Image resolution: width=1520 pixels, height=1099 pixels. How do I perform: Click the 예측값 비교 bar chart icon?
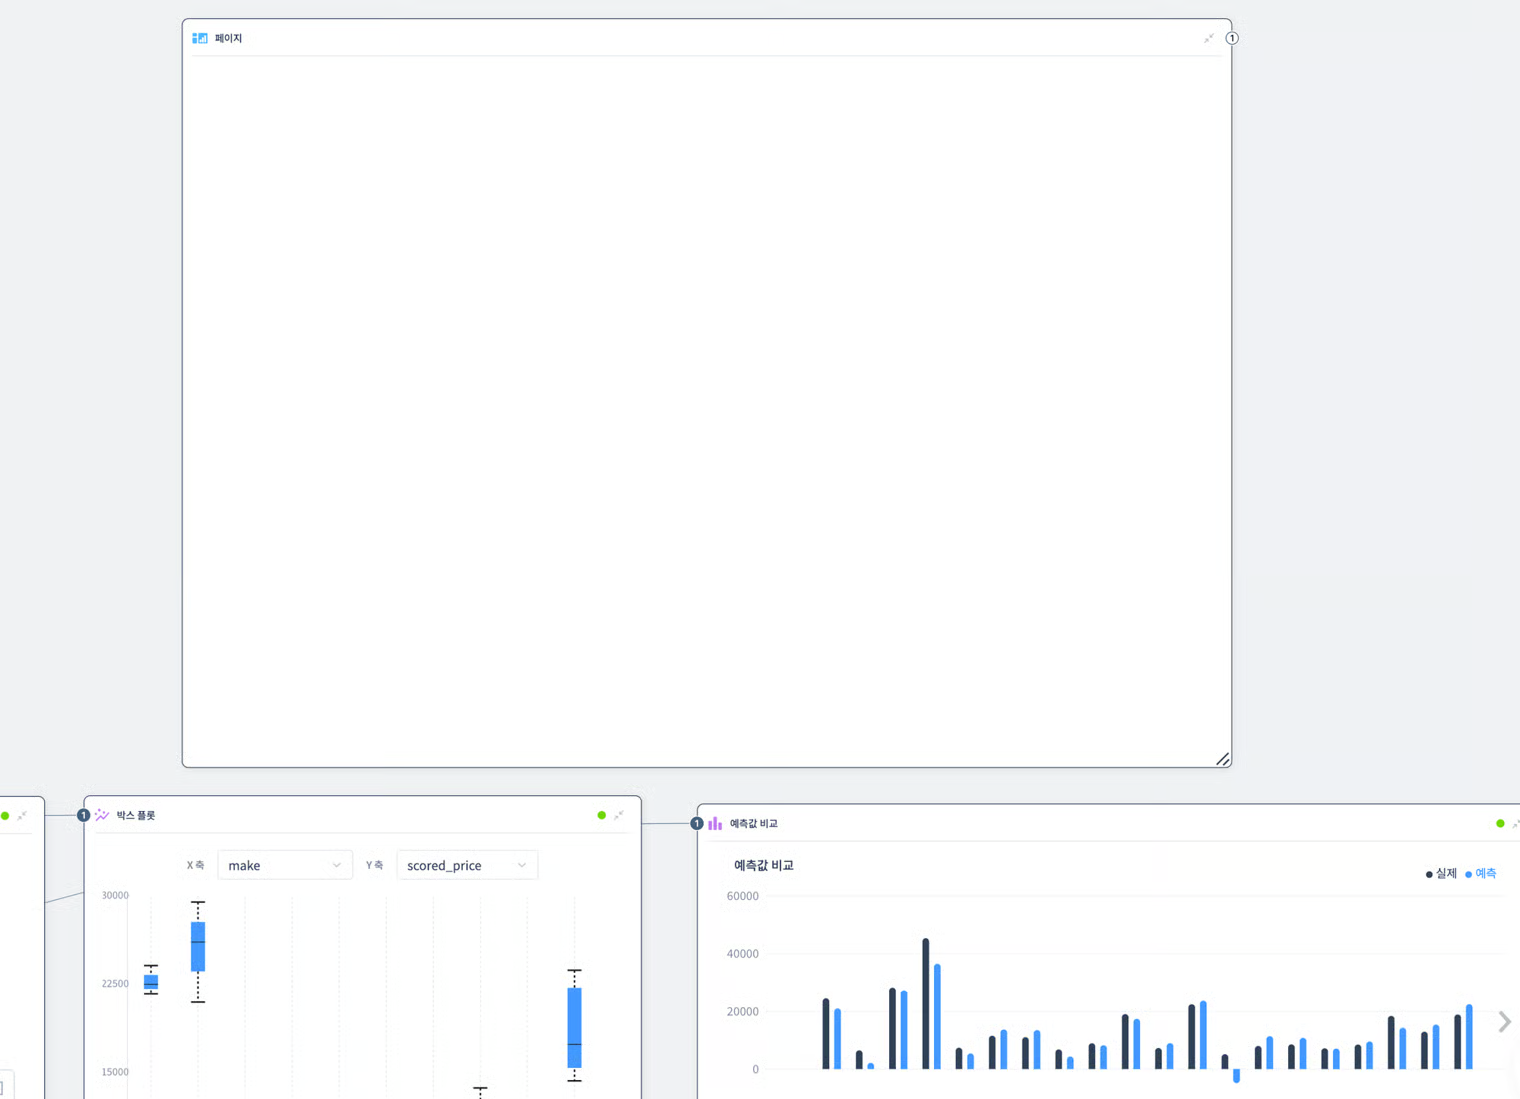click(715, 823)
